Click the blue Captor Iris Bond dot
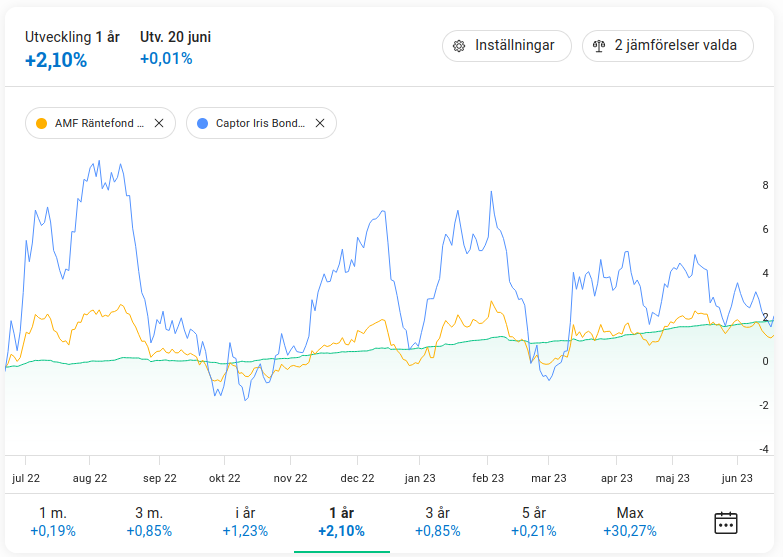Viewport: 783px width, 557px height. point(202,123)
